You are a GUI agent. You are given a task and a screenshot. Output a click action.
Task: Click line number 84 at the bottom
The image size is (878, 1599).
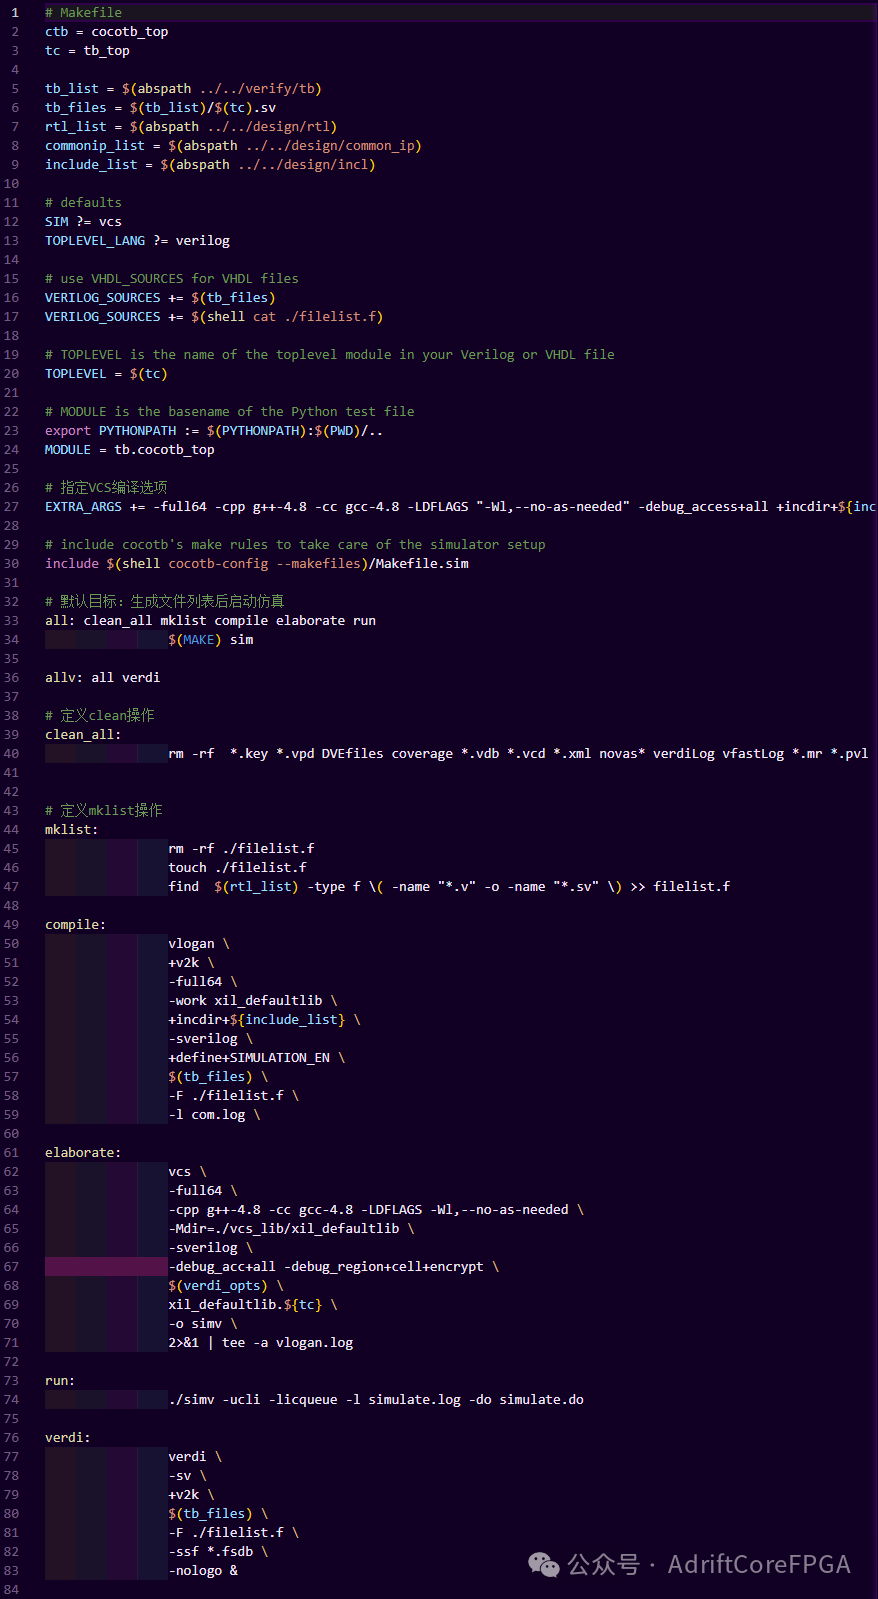tap(12, 1590)
